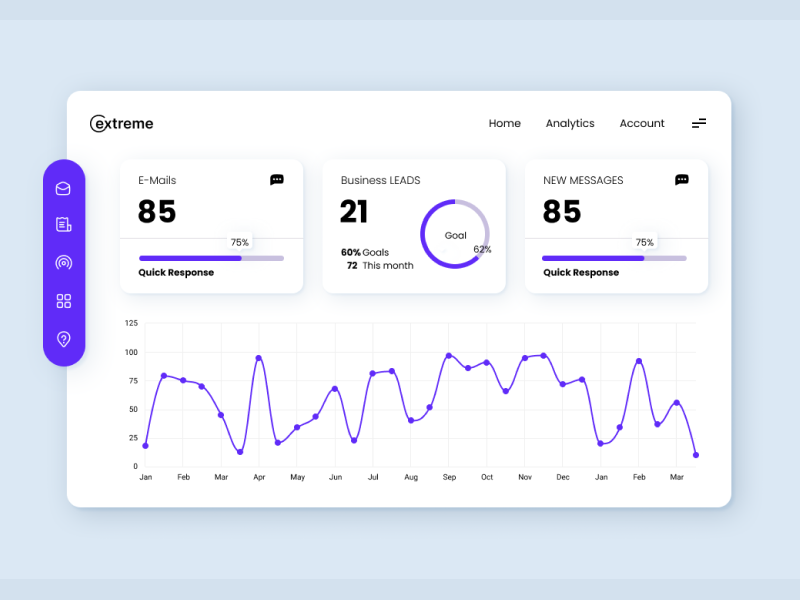Viewport: 800px width, 600px height.
Task: Open the mail envelope icon in the sidebar
Action: 63,188
